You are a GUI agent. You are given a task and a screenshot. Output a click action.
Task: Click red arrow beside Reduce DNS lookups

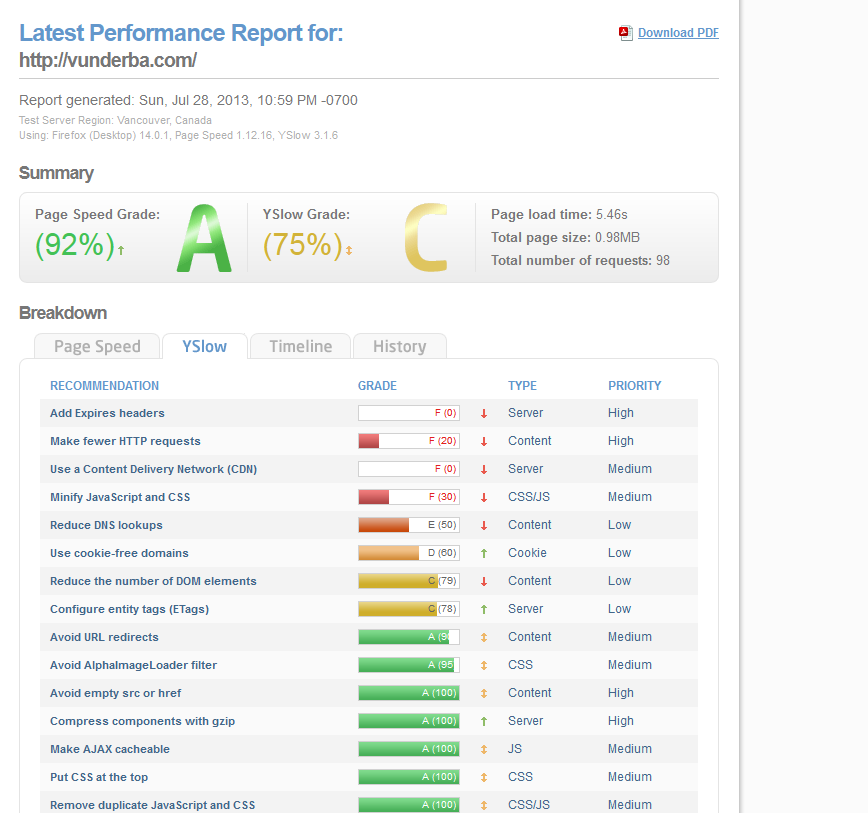484,525
